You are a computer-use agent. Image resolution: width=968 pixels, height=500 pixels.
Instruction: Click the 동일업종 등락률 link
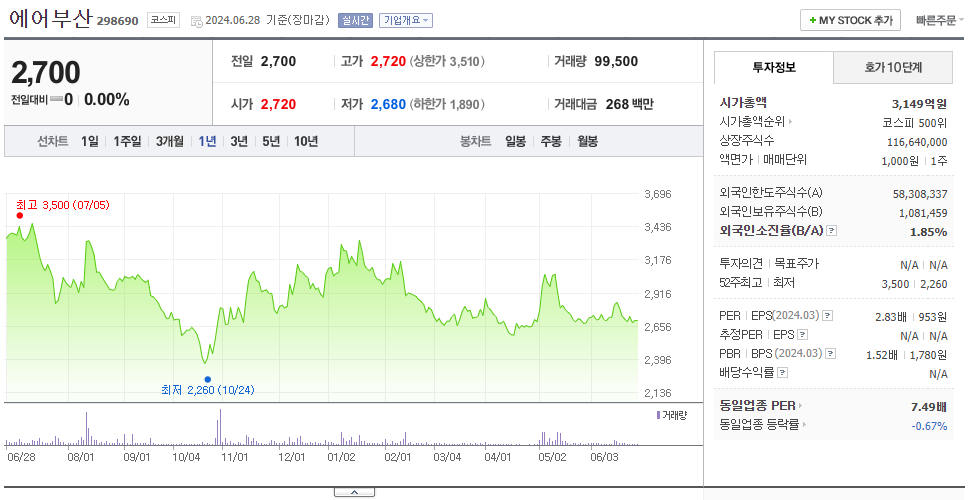(x=759, y=425)
